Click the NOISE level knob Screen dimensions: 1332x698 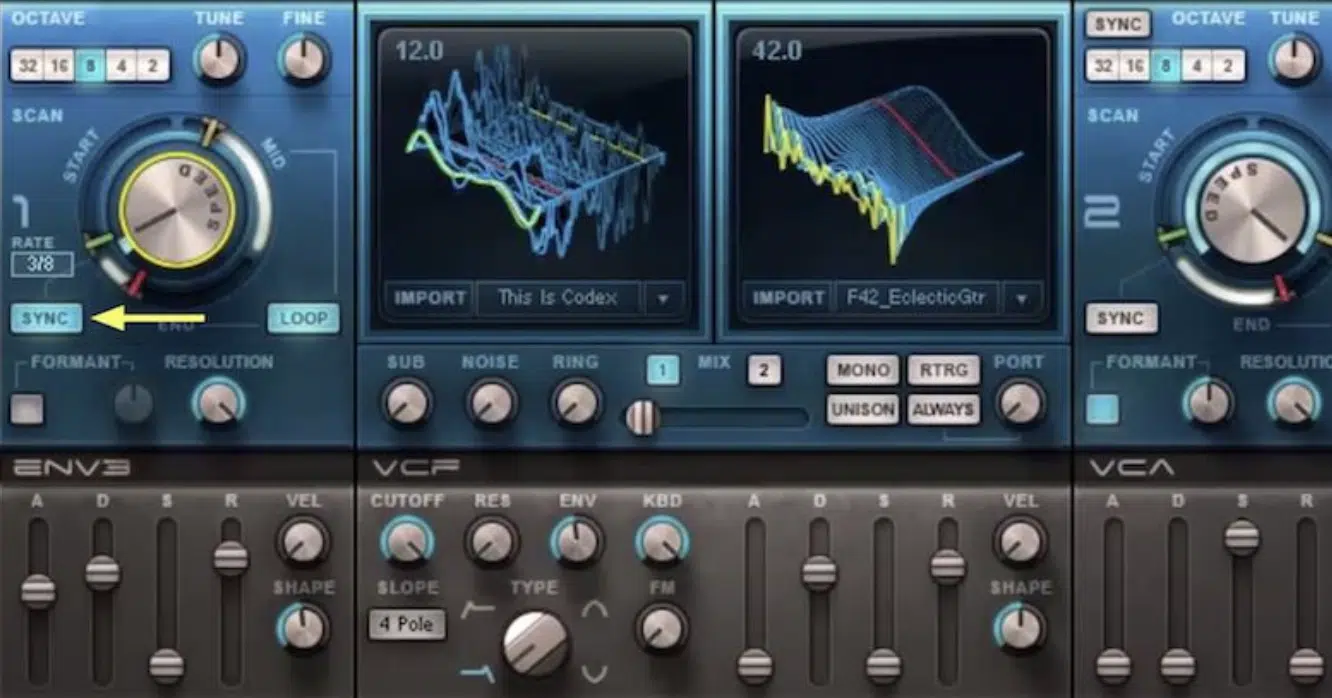(490, 403)
